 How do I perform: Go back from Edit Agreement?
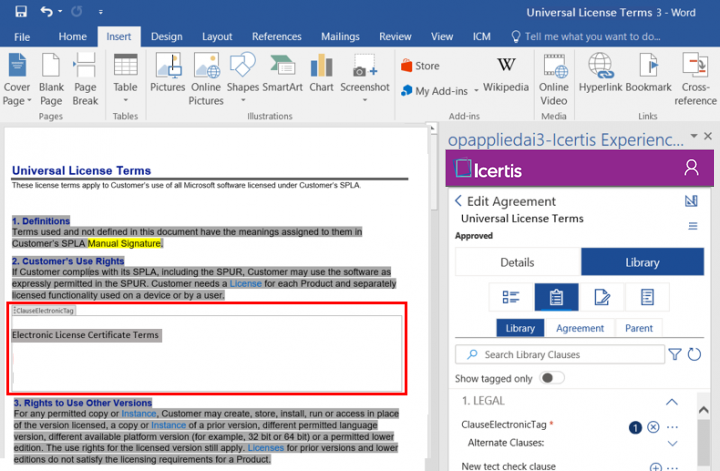tap(458, 201)
